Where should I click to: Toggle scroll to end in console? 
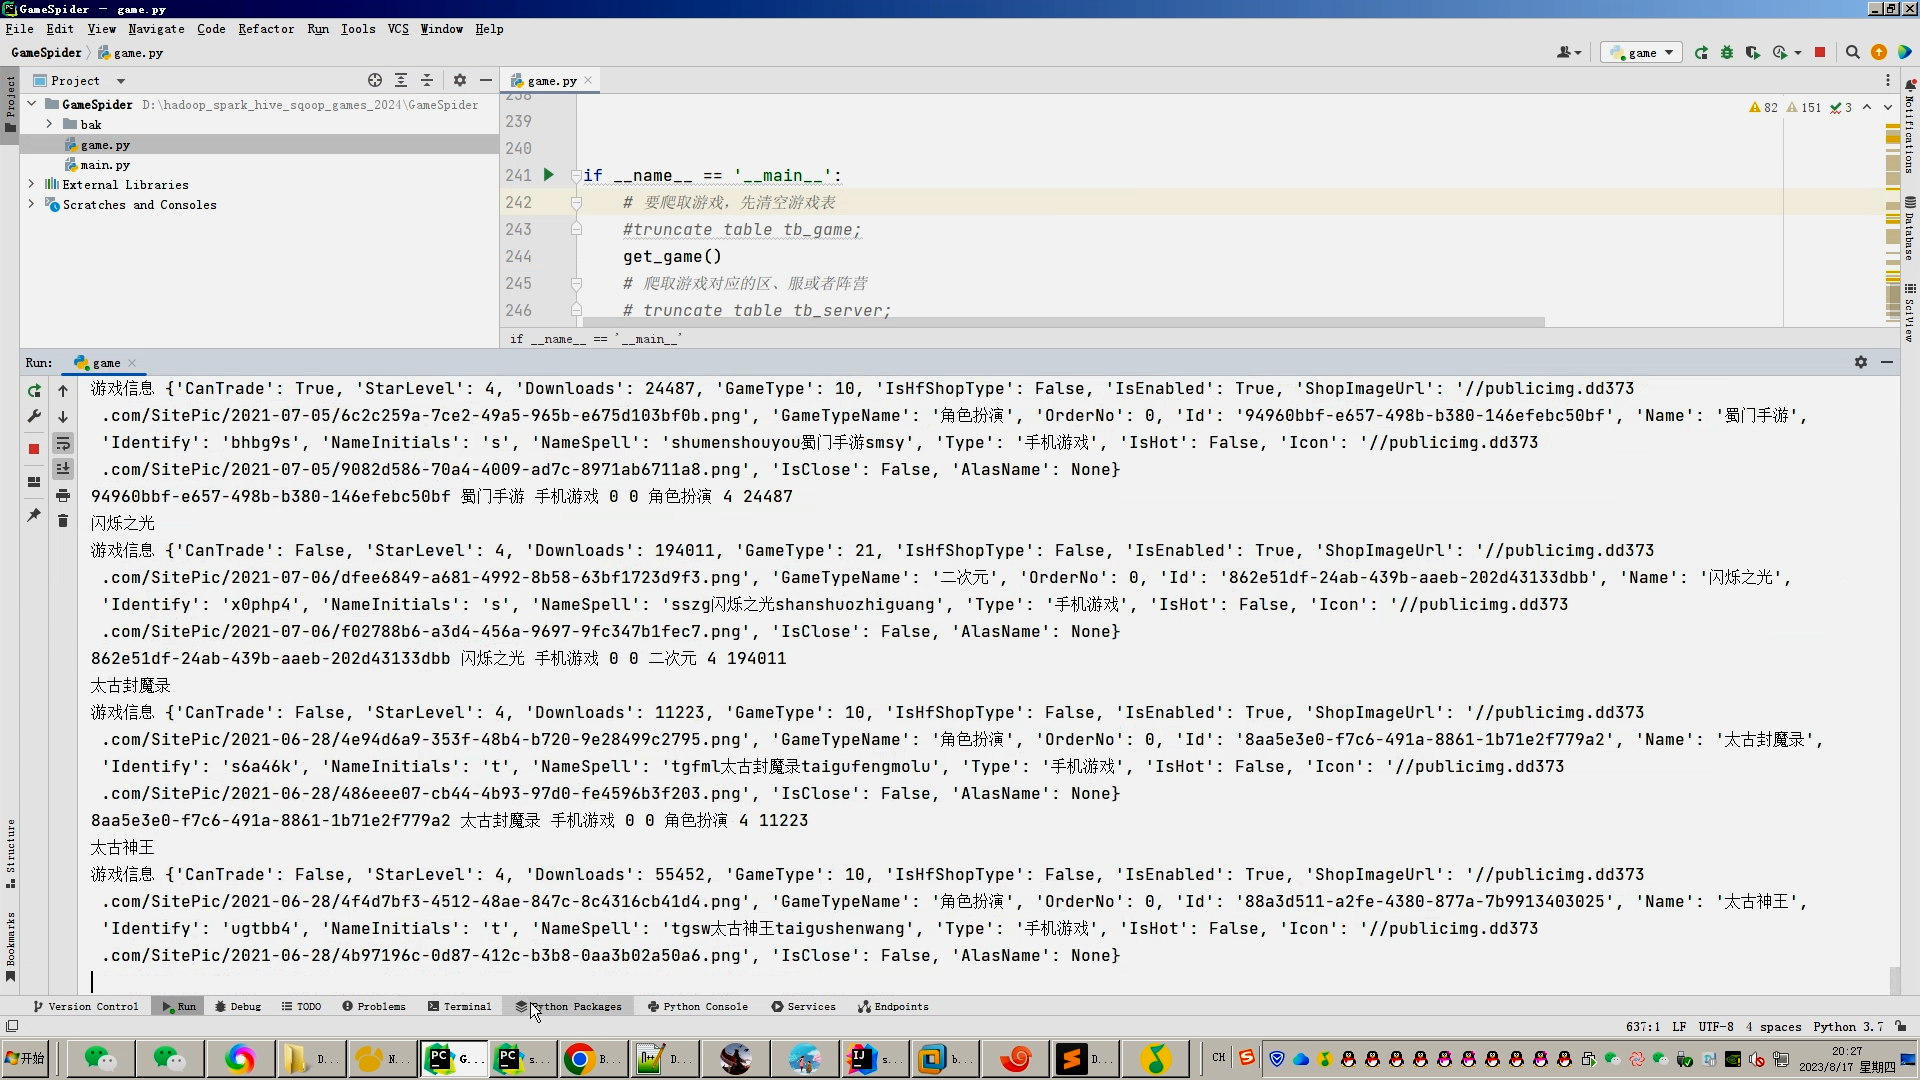(x=63, y=469)
